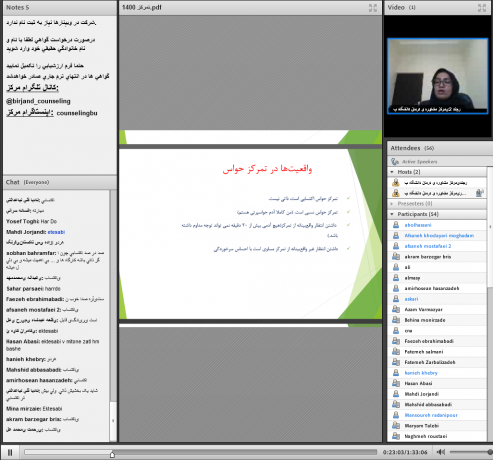Click the Active Speakers icon
This screenshot has width=493, height=460.
coord(395,162)
